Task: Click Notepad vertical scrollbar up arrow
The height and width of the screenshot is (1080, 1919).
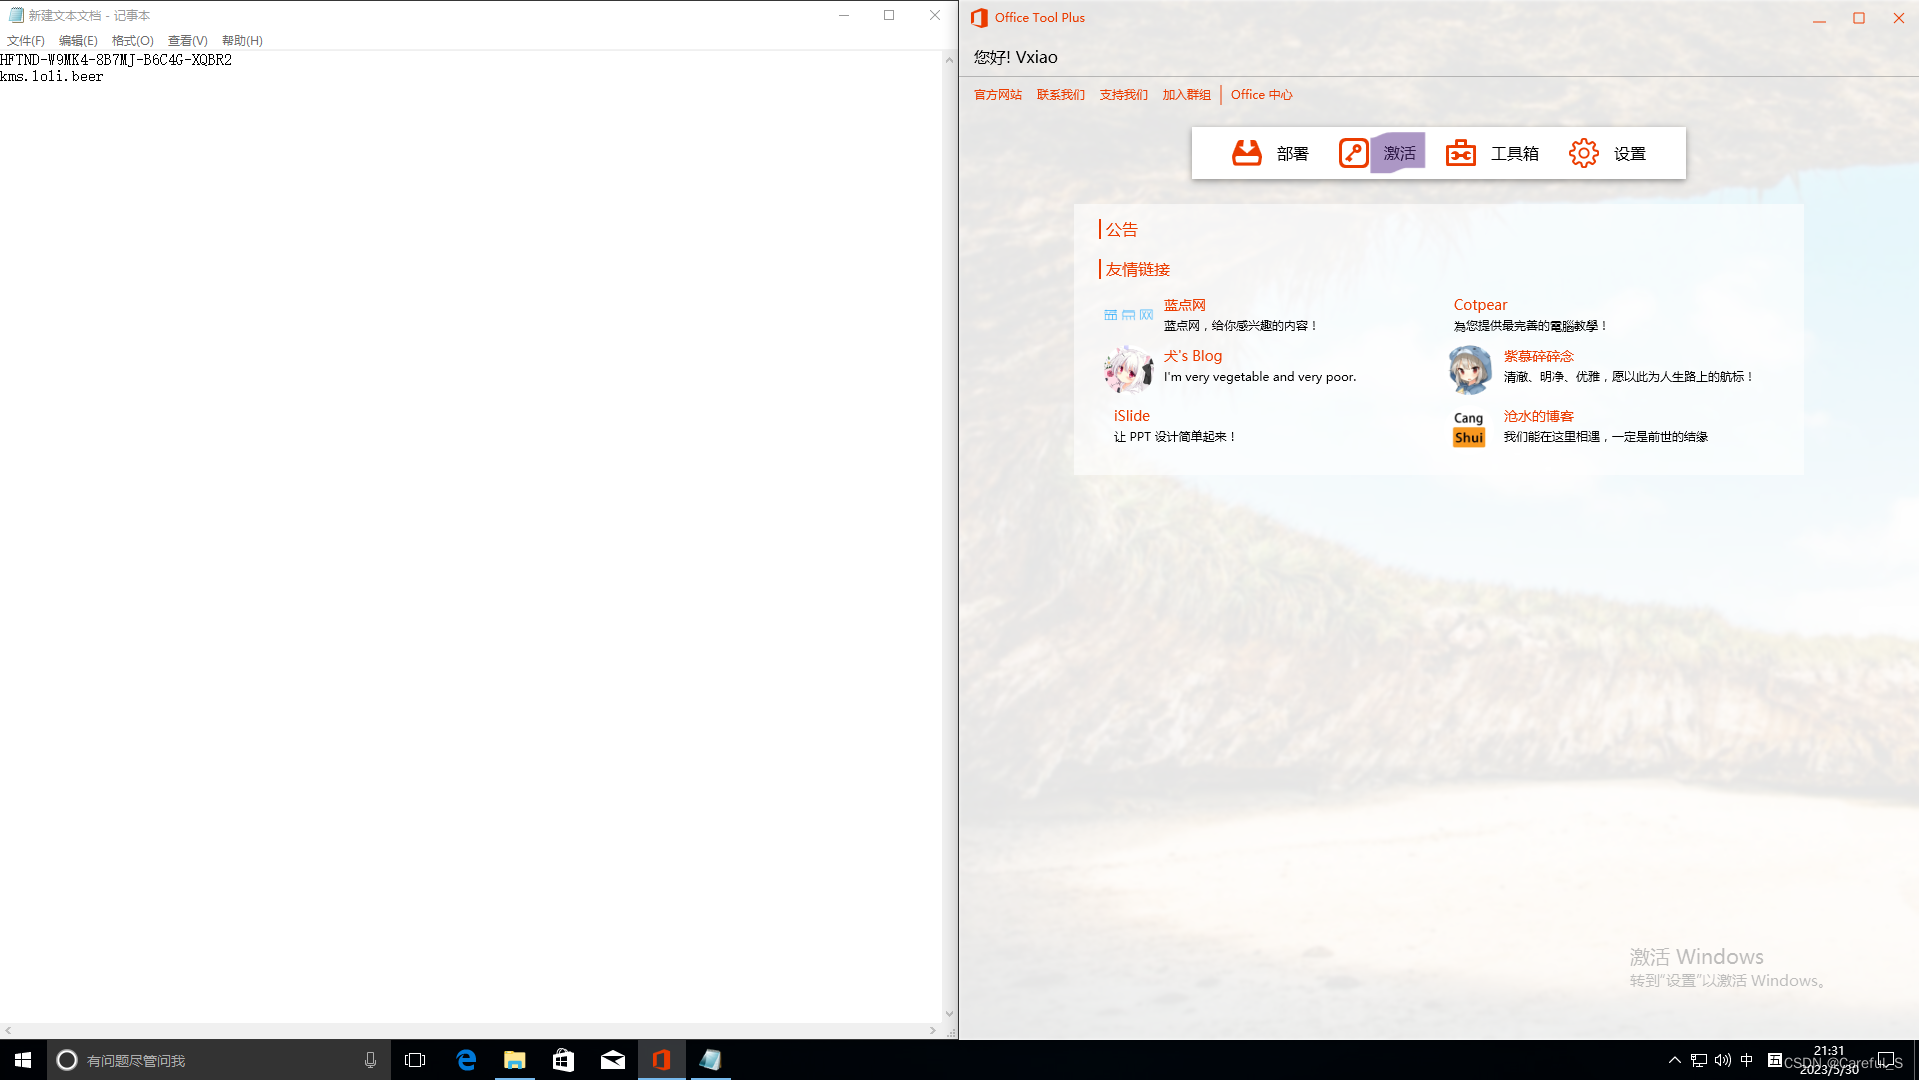Action: point(949,60)
